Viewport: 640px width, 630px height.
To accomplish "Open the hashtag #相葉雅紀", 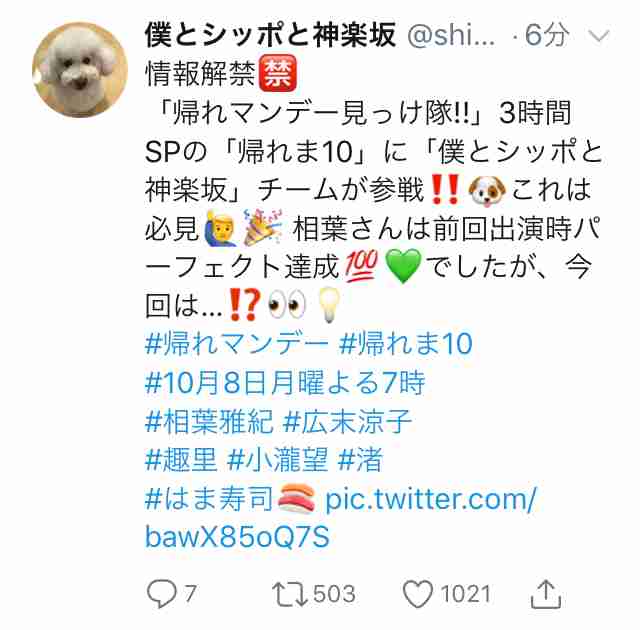I will (209, 421).
